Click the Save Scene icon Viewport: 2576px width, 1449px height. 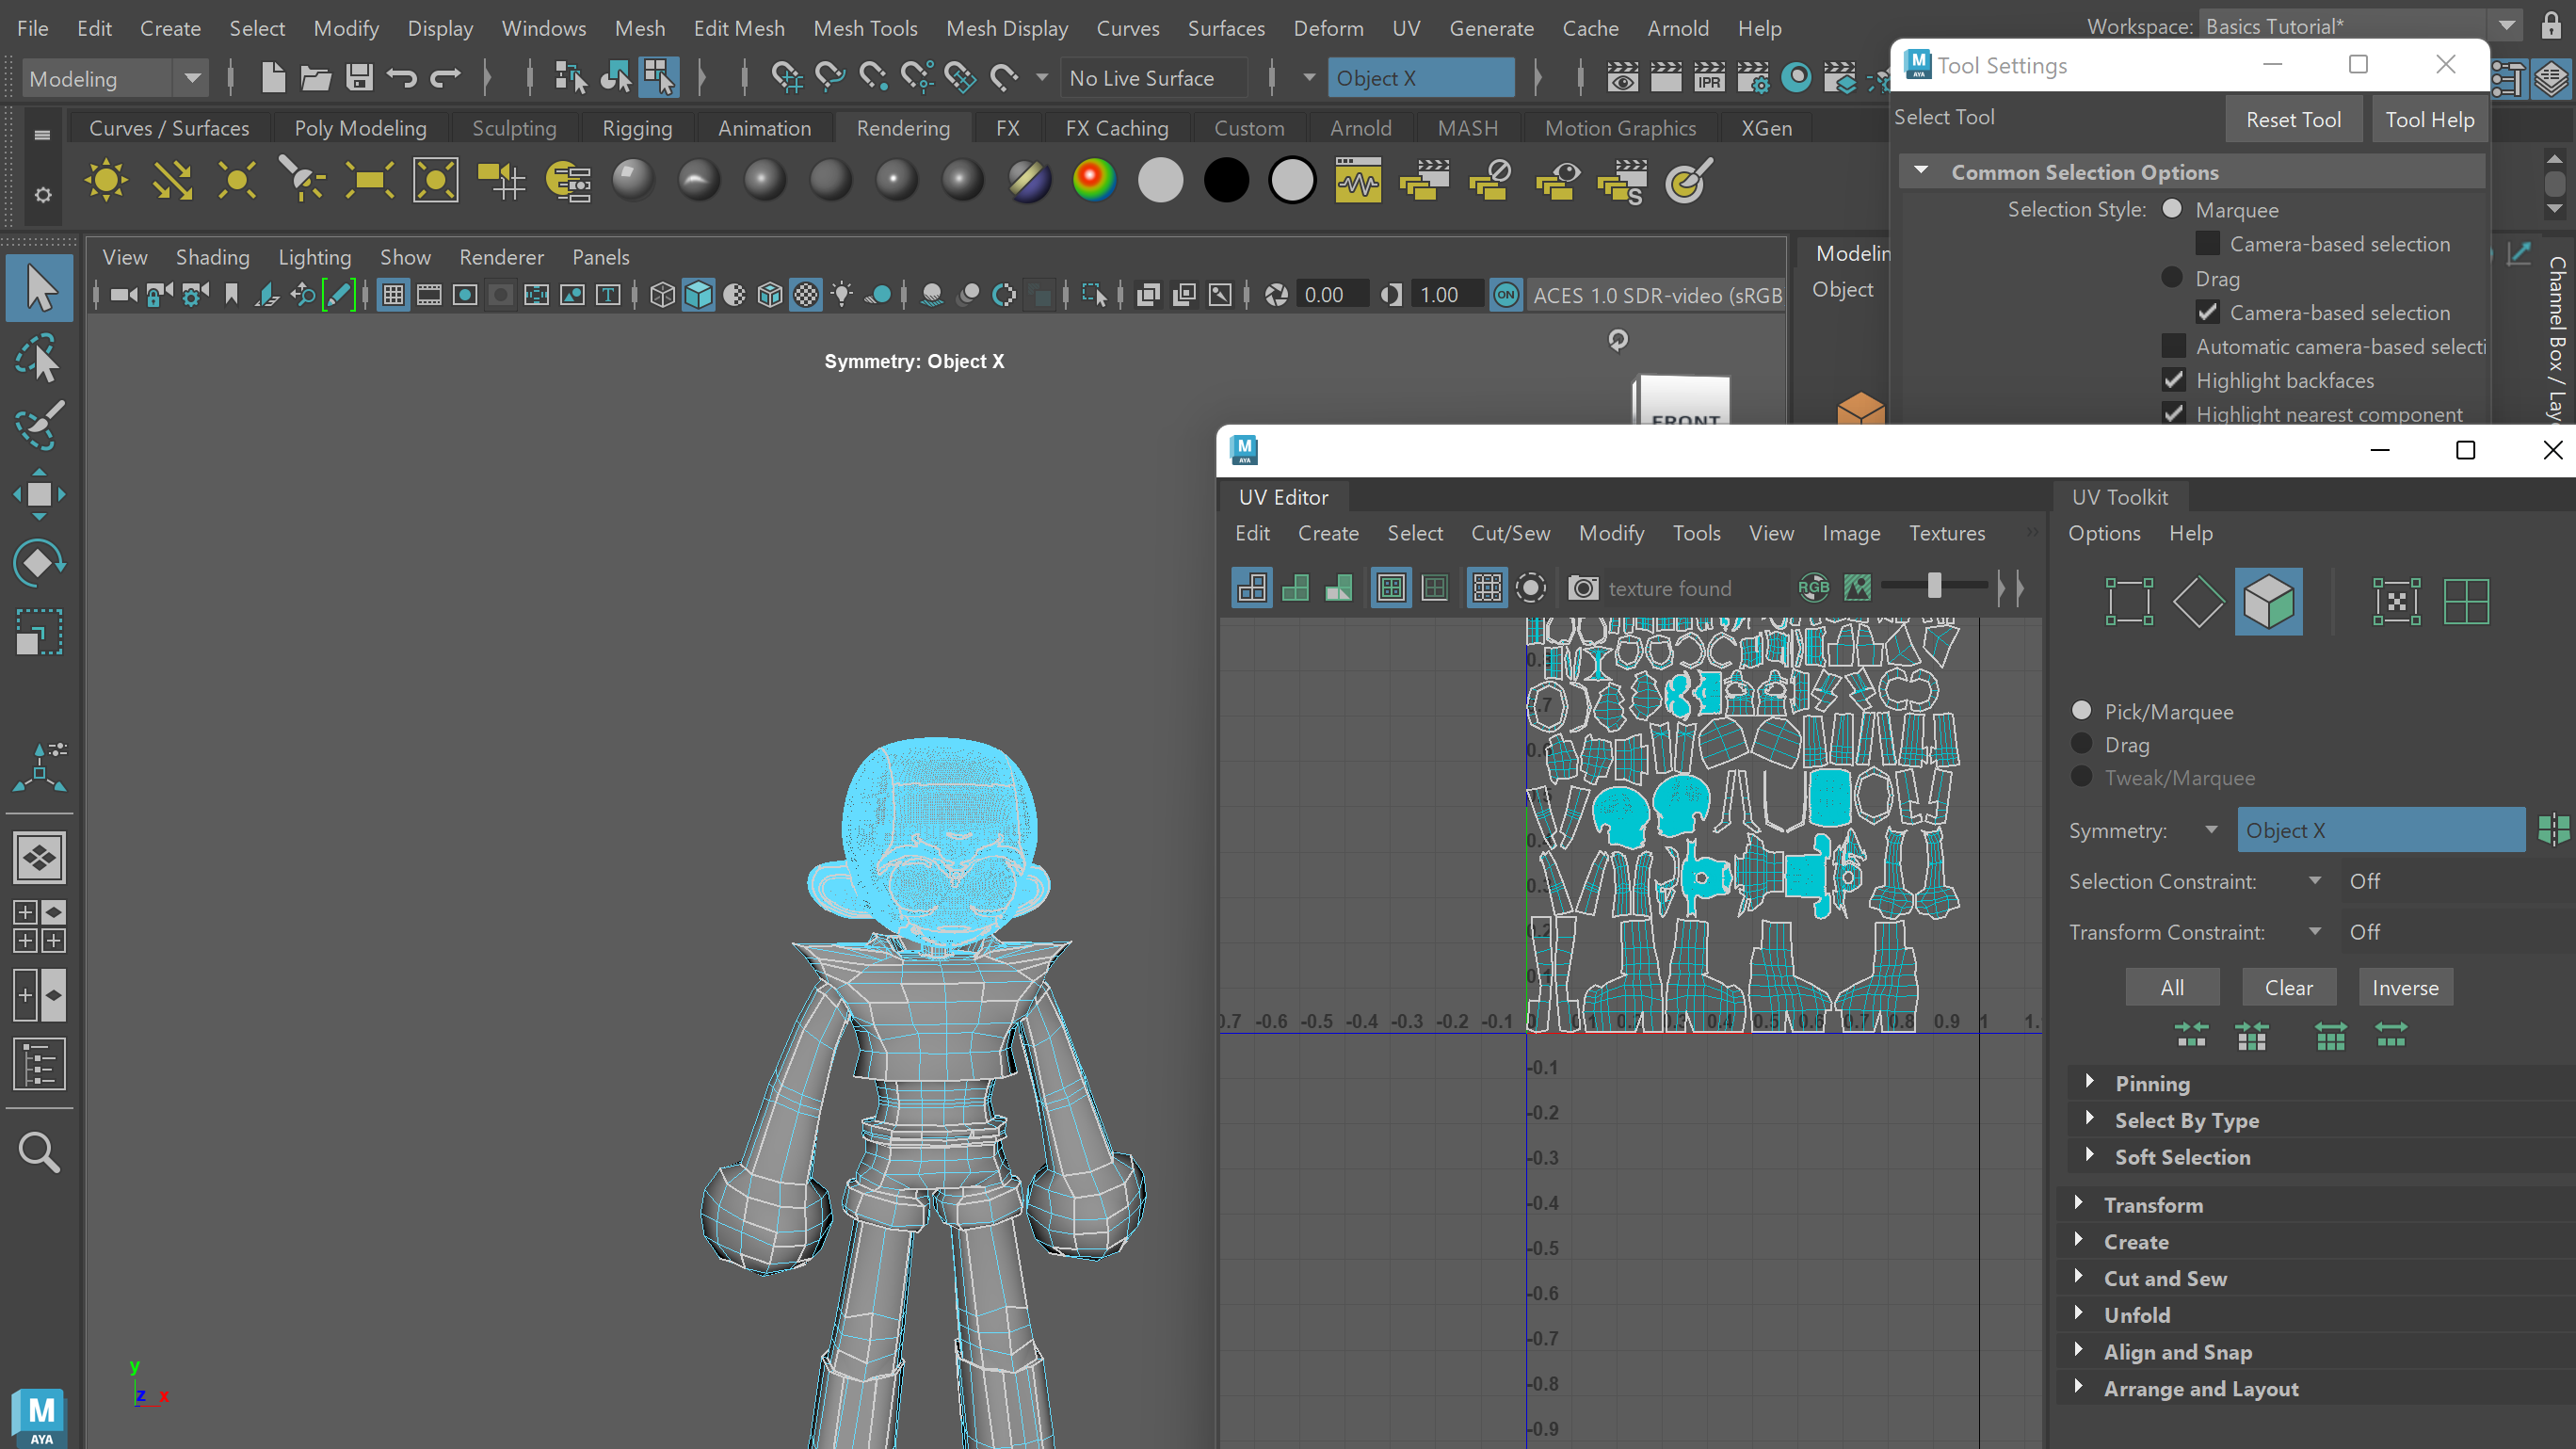coord(359,77)
